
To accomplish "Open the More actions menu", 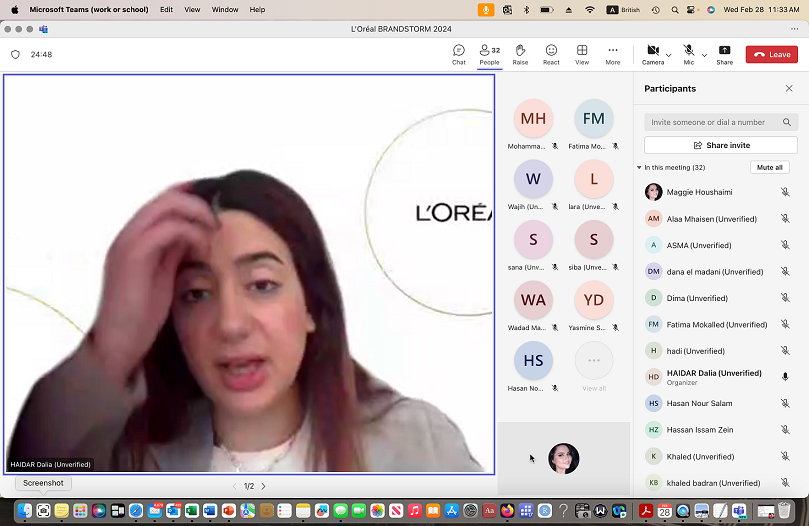I will (612, 54).
